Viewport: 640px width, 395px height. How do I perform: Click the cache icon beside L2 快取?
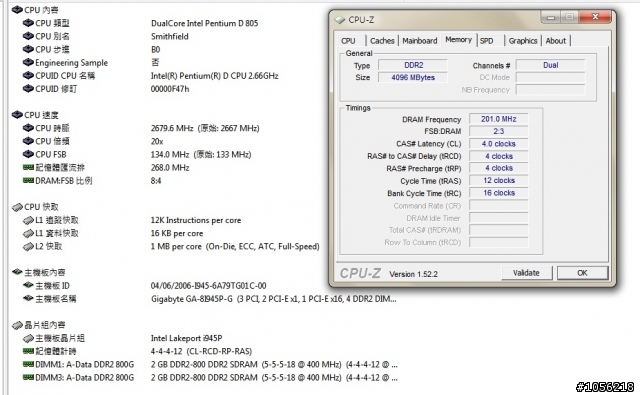click(x=28, y=246)
